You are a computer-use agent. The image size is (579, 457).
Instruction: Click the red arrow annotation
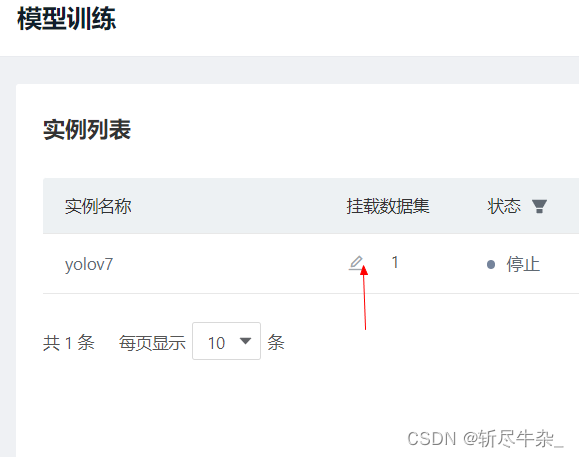click(364, 298)
